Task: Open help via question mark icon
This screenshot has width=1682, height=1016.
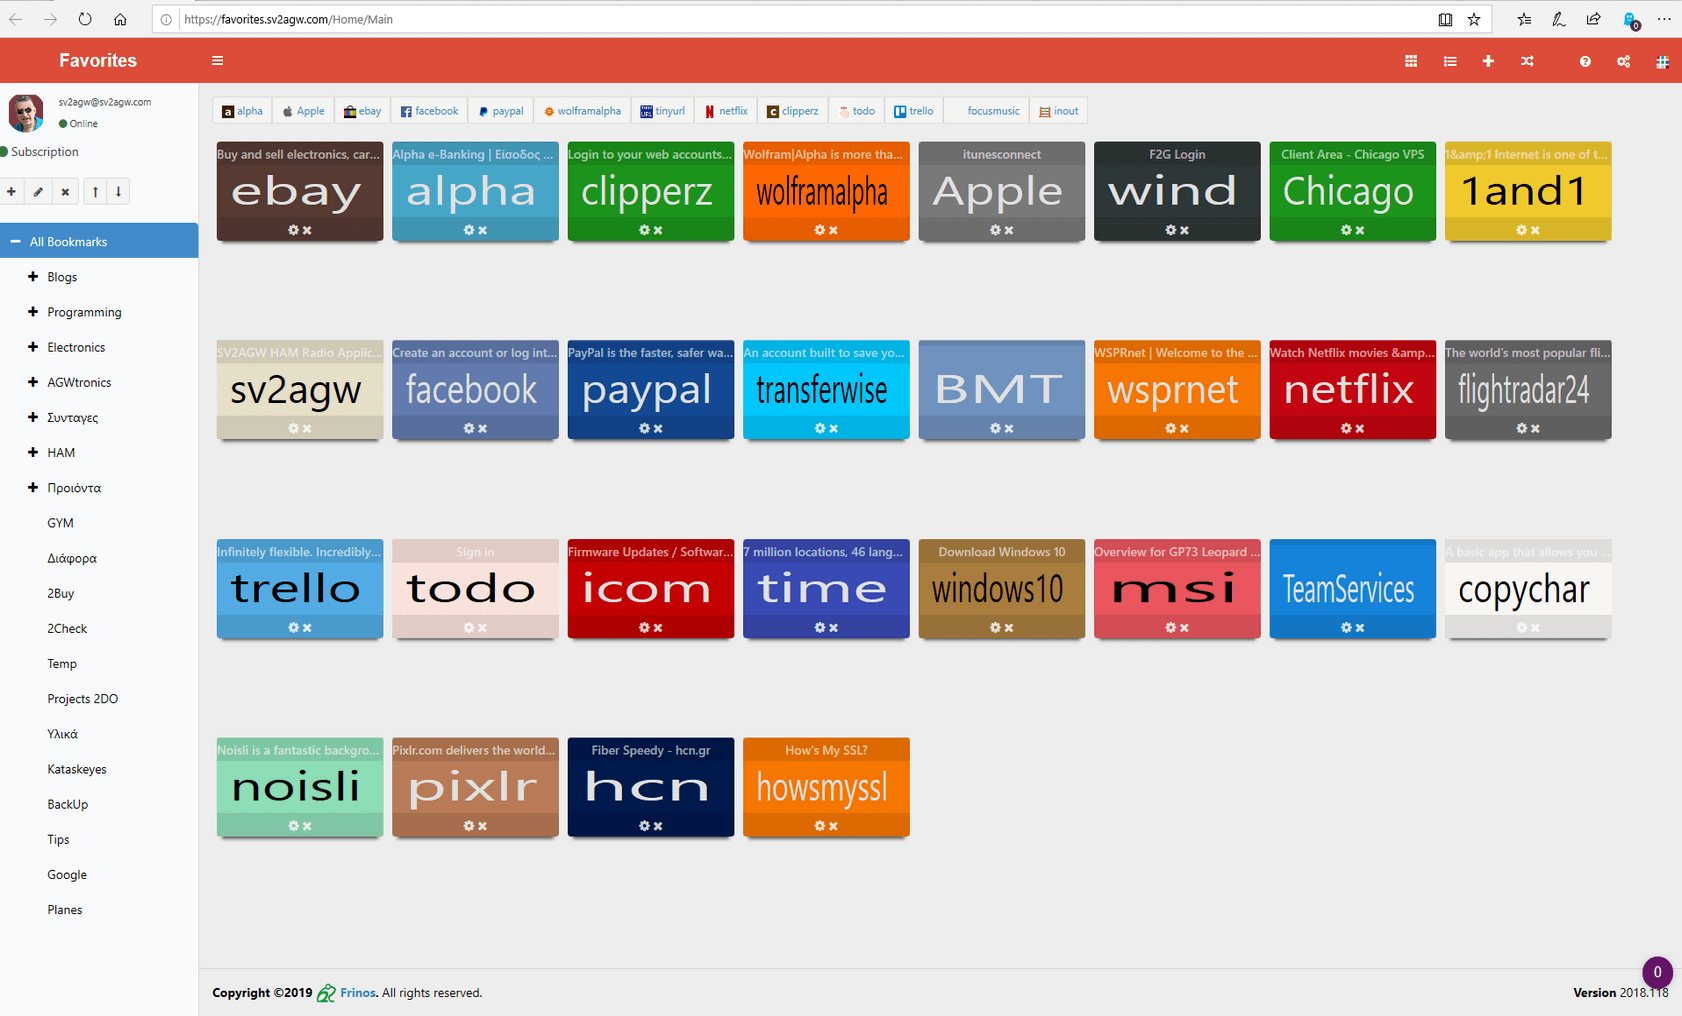Action: 1585,61
